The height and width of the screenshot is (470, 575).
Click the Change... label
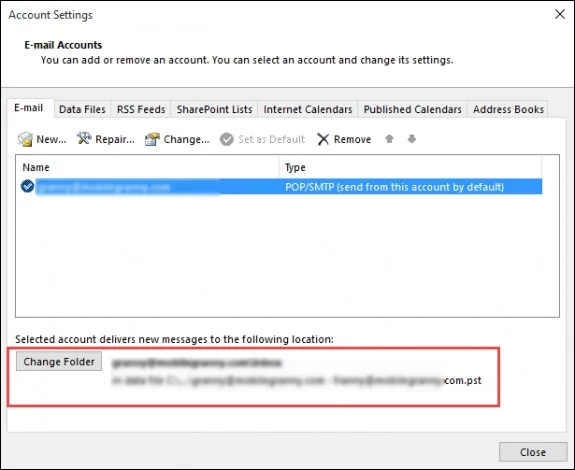pyautogui.click(x=186, y=139)
